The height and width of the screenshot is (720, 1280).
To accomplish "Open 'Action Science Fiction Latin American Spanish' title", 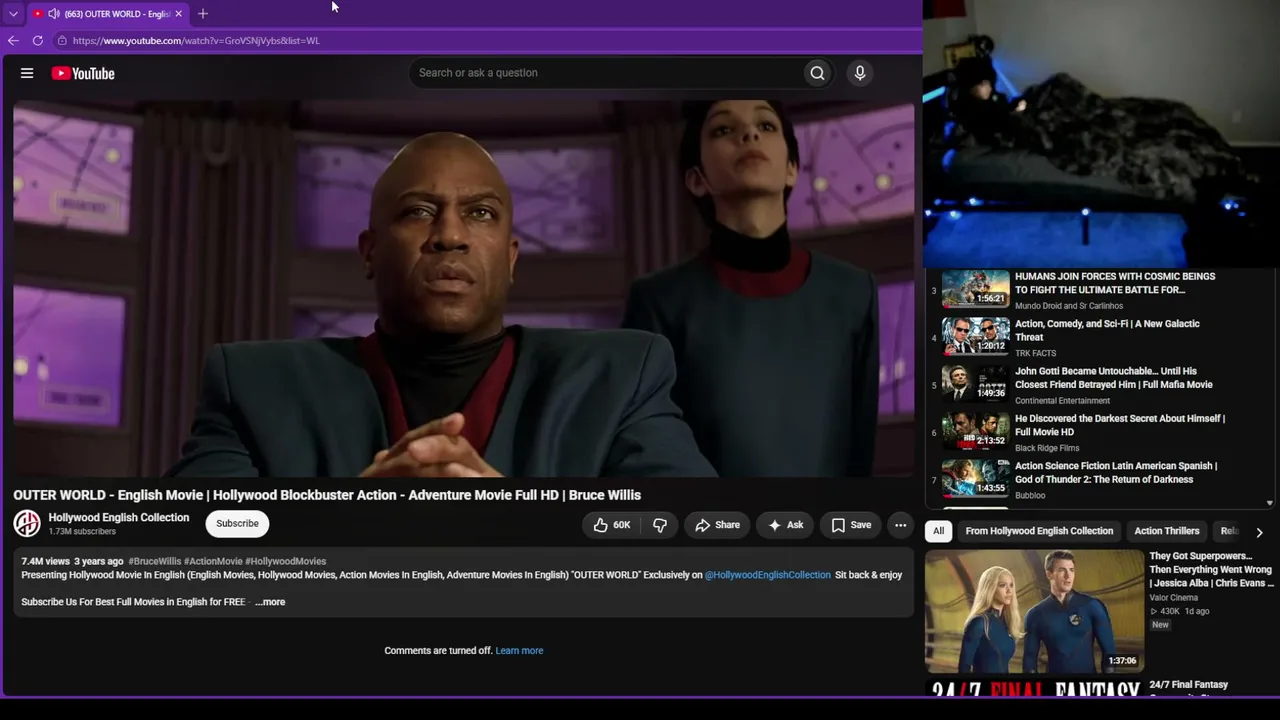I will (1116, 473).
